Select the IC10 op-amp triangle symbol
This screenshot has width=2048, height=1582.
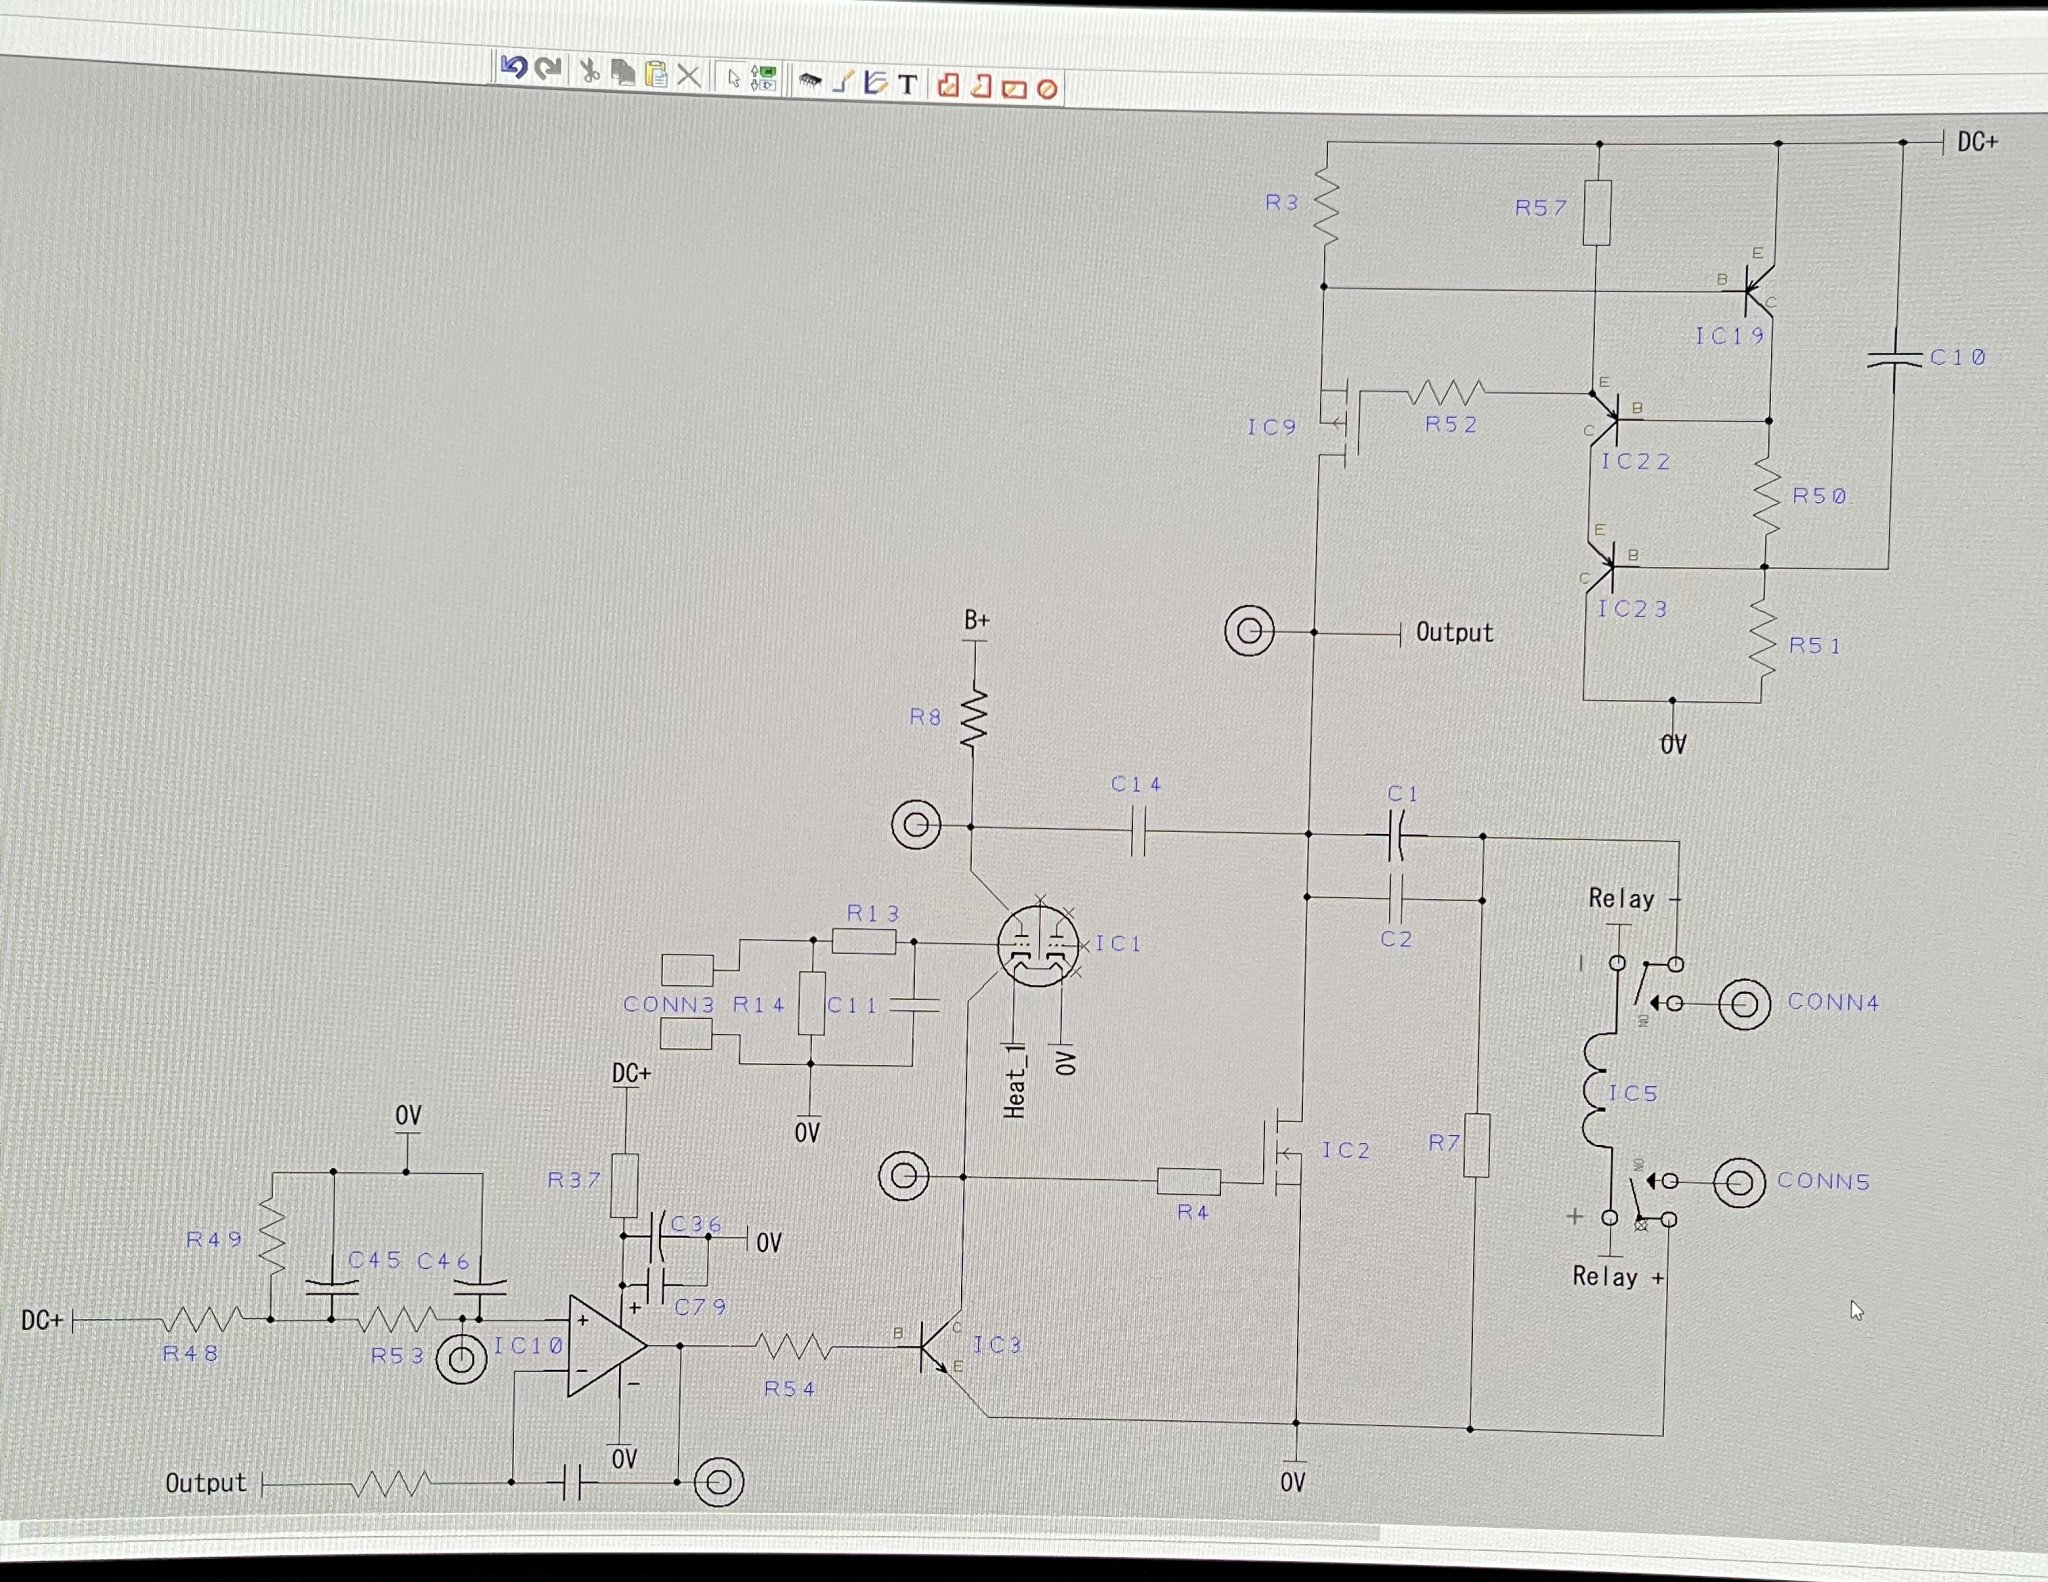click(x=607, y=1346)
